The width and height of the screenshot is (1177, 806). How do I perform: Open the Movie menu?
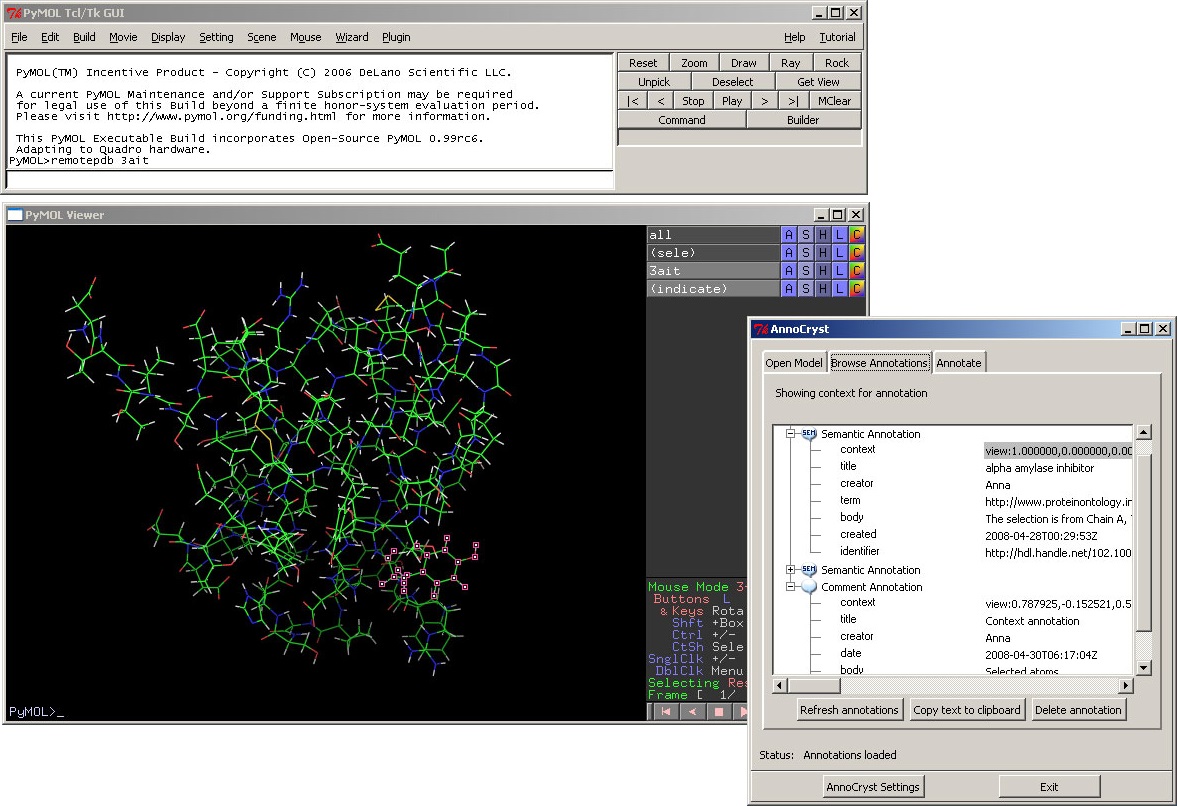(123, 37)
